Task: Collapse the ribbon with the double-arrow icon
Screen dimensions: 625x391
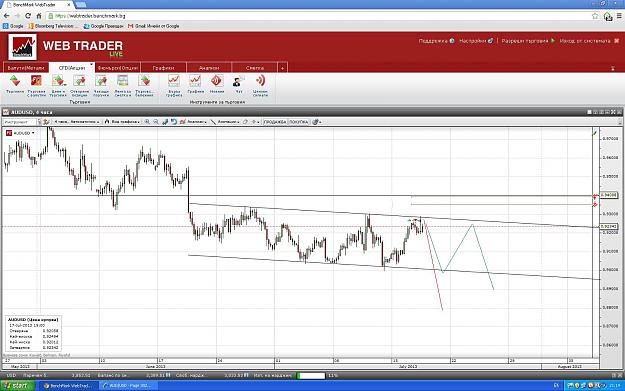Action: (613, 68)
